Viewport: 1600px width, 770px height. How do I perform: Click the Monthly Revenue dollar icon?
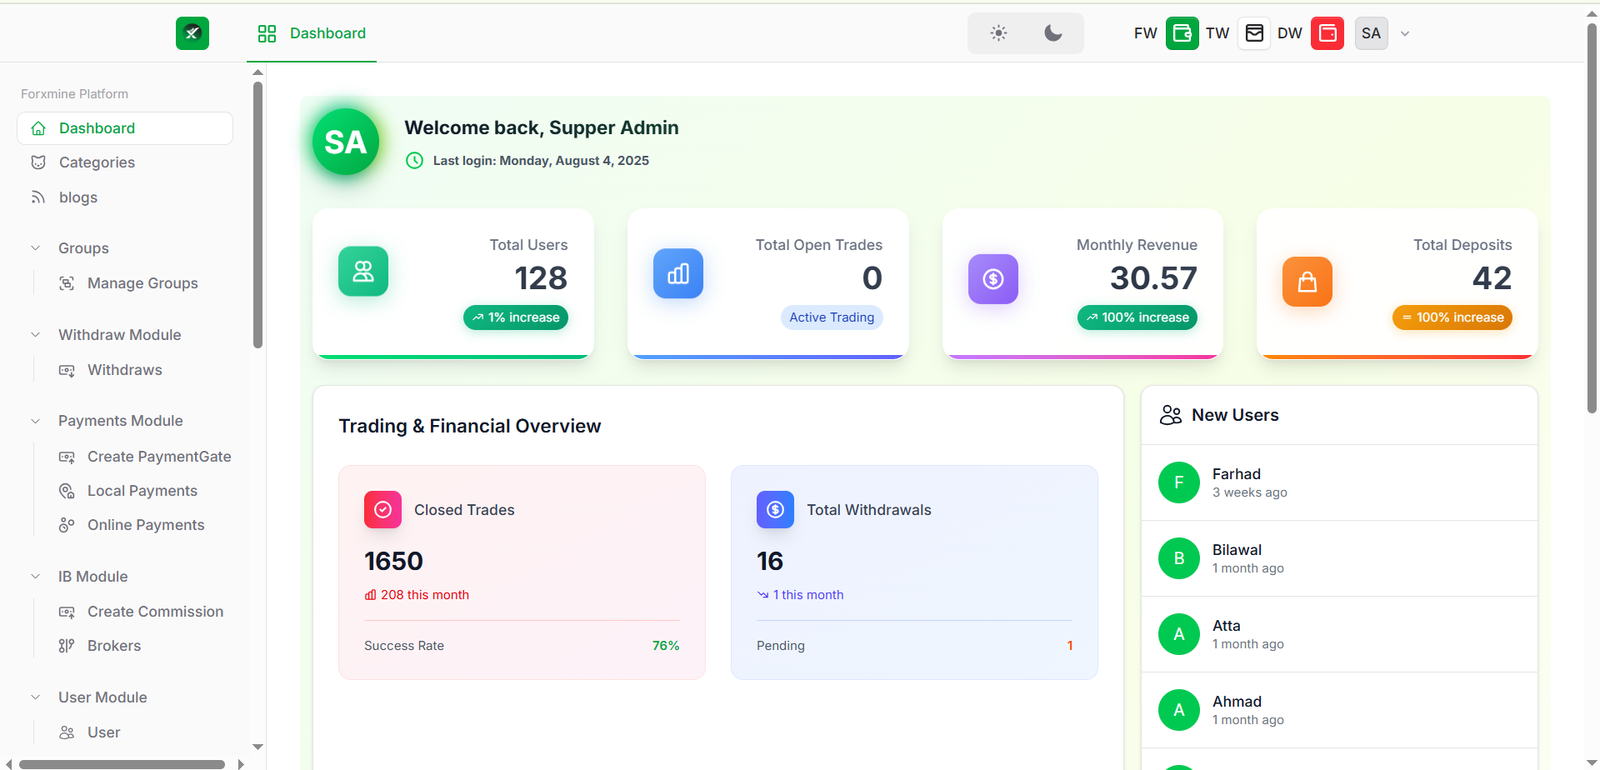pyautogui.click(x=993, y=279)
